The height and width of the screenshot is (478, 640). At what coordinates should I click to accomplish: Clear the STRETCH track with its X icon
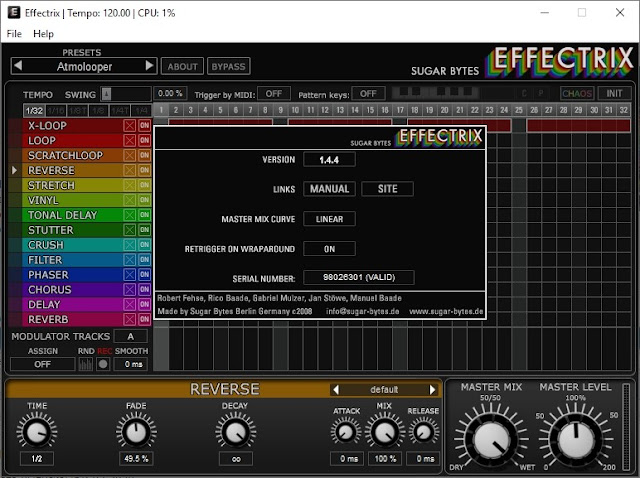pyautogui.click(x=130, y=185)
